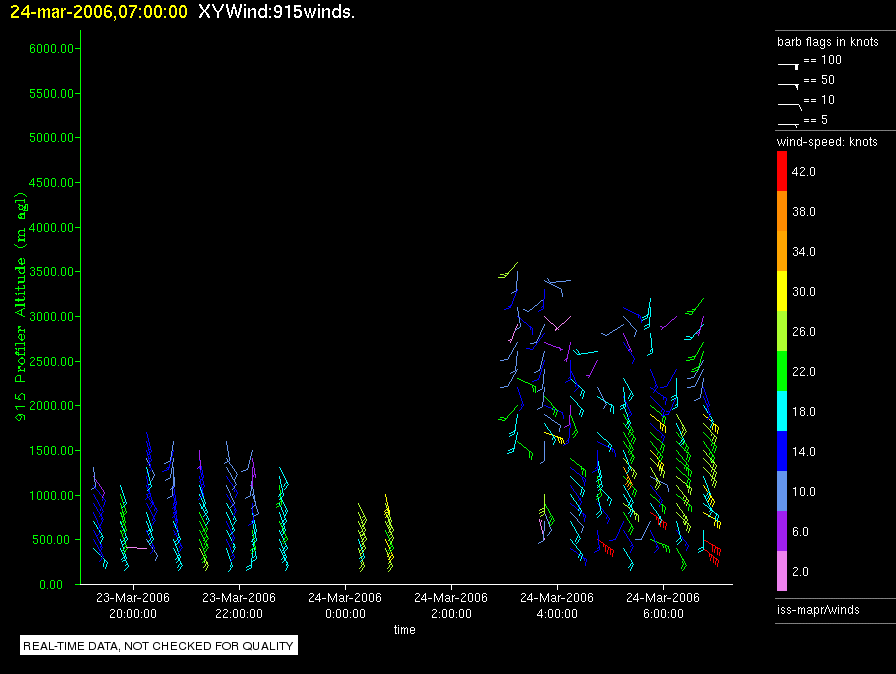
Task: Select the yellow 30.0 knots color swatch
Action: click(781, 291)
